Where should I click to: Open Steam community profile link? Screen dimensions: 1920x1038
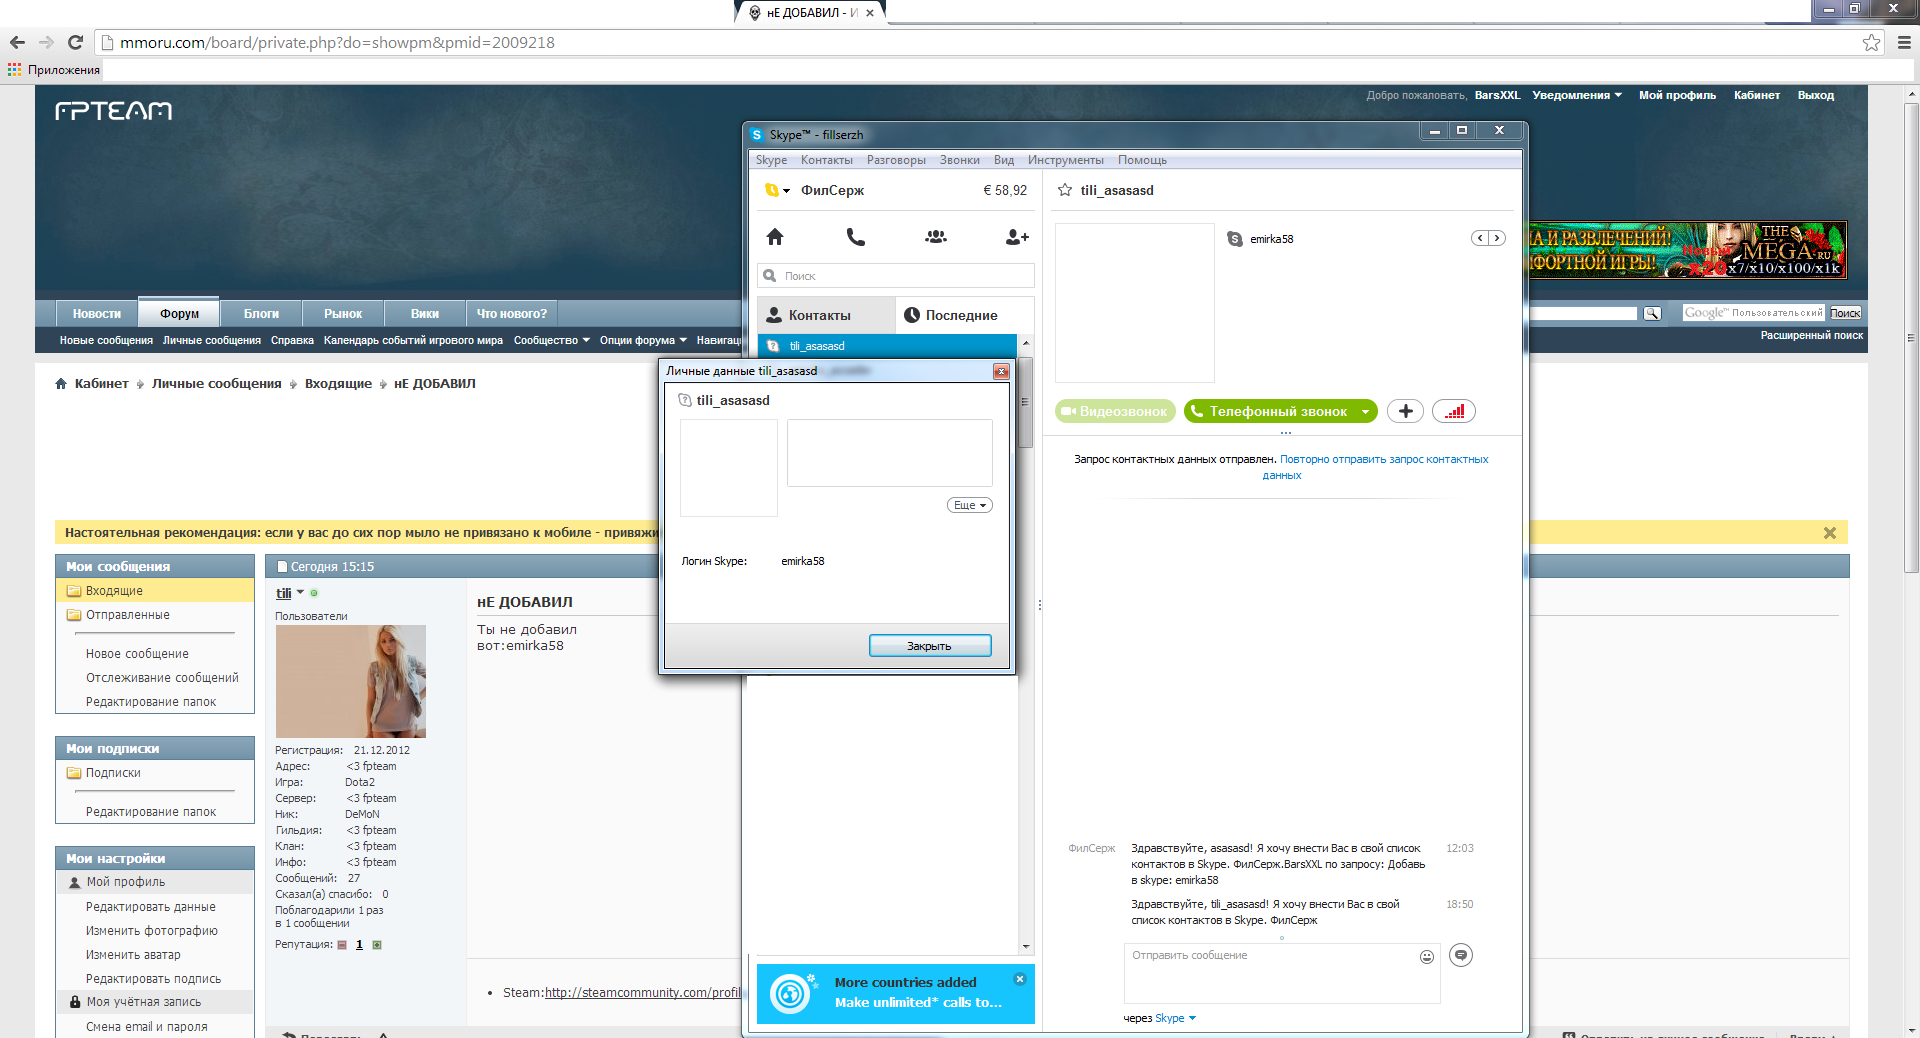[x=643, y=992]
